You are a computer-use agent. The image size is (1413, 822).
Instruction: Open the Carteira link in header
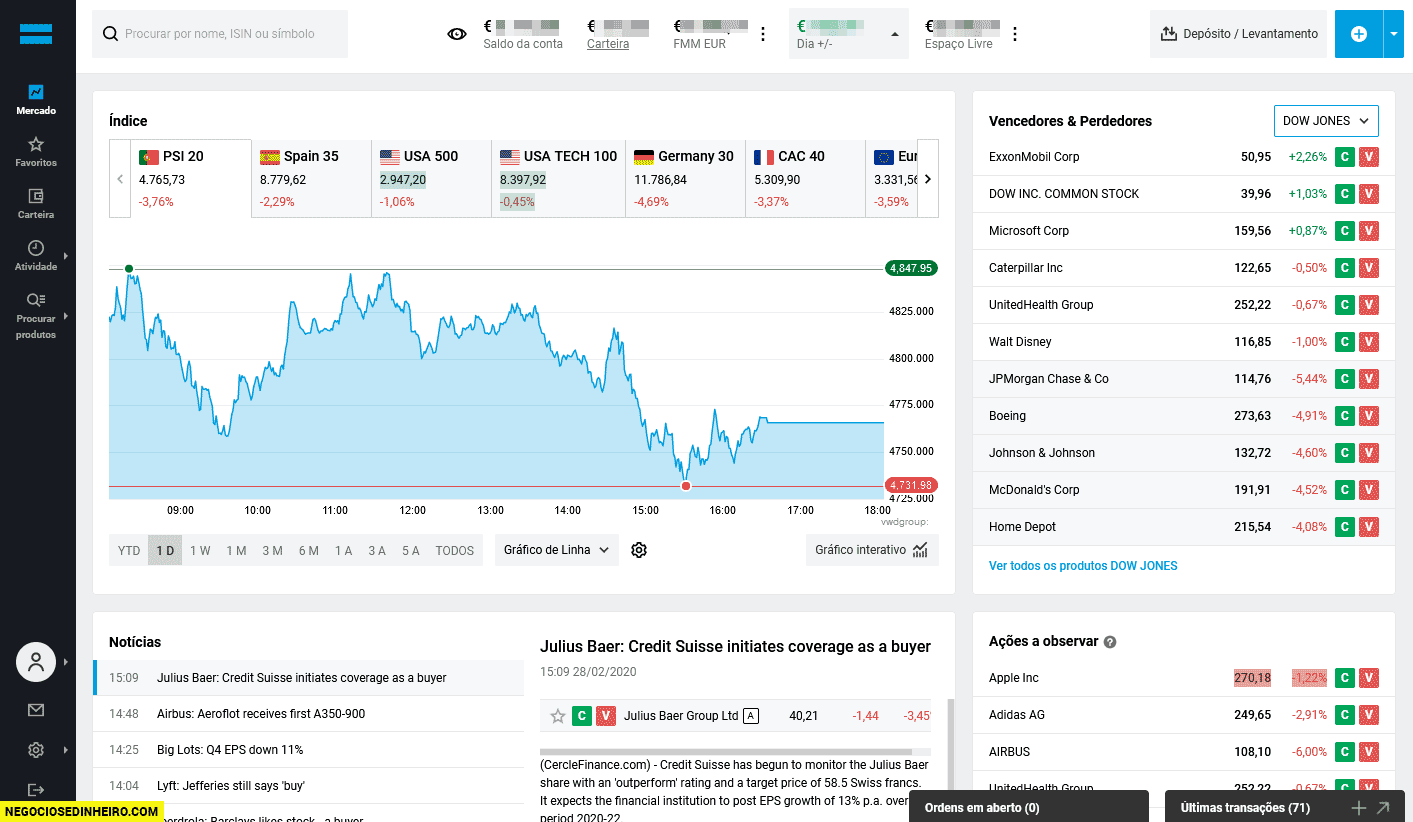click(608, 44)
